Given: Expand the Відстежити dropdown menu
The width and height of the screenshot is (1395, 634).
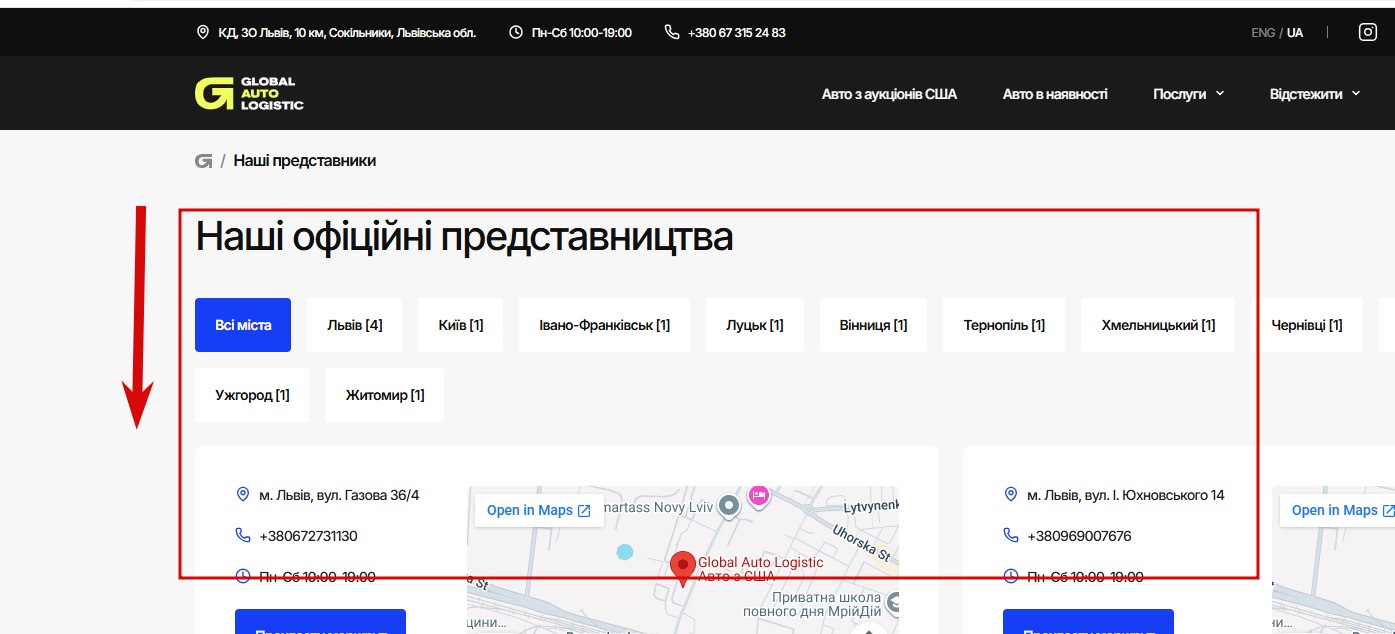Looking at the screenshot, I should 1315,94.
